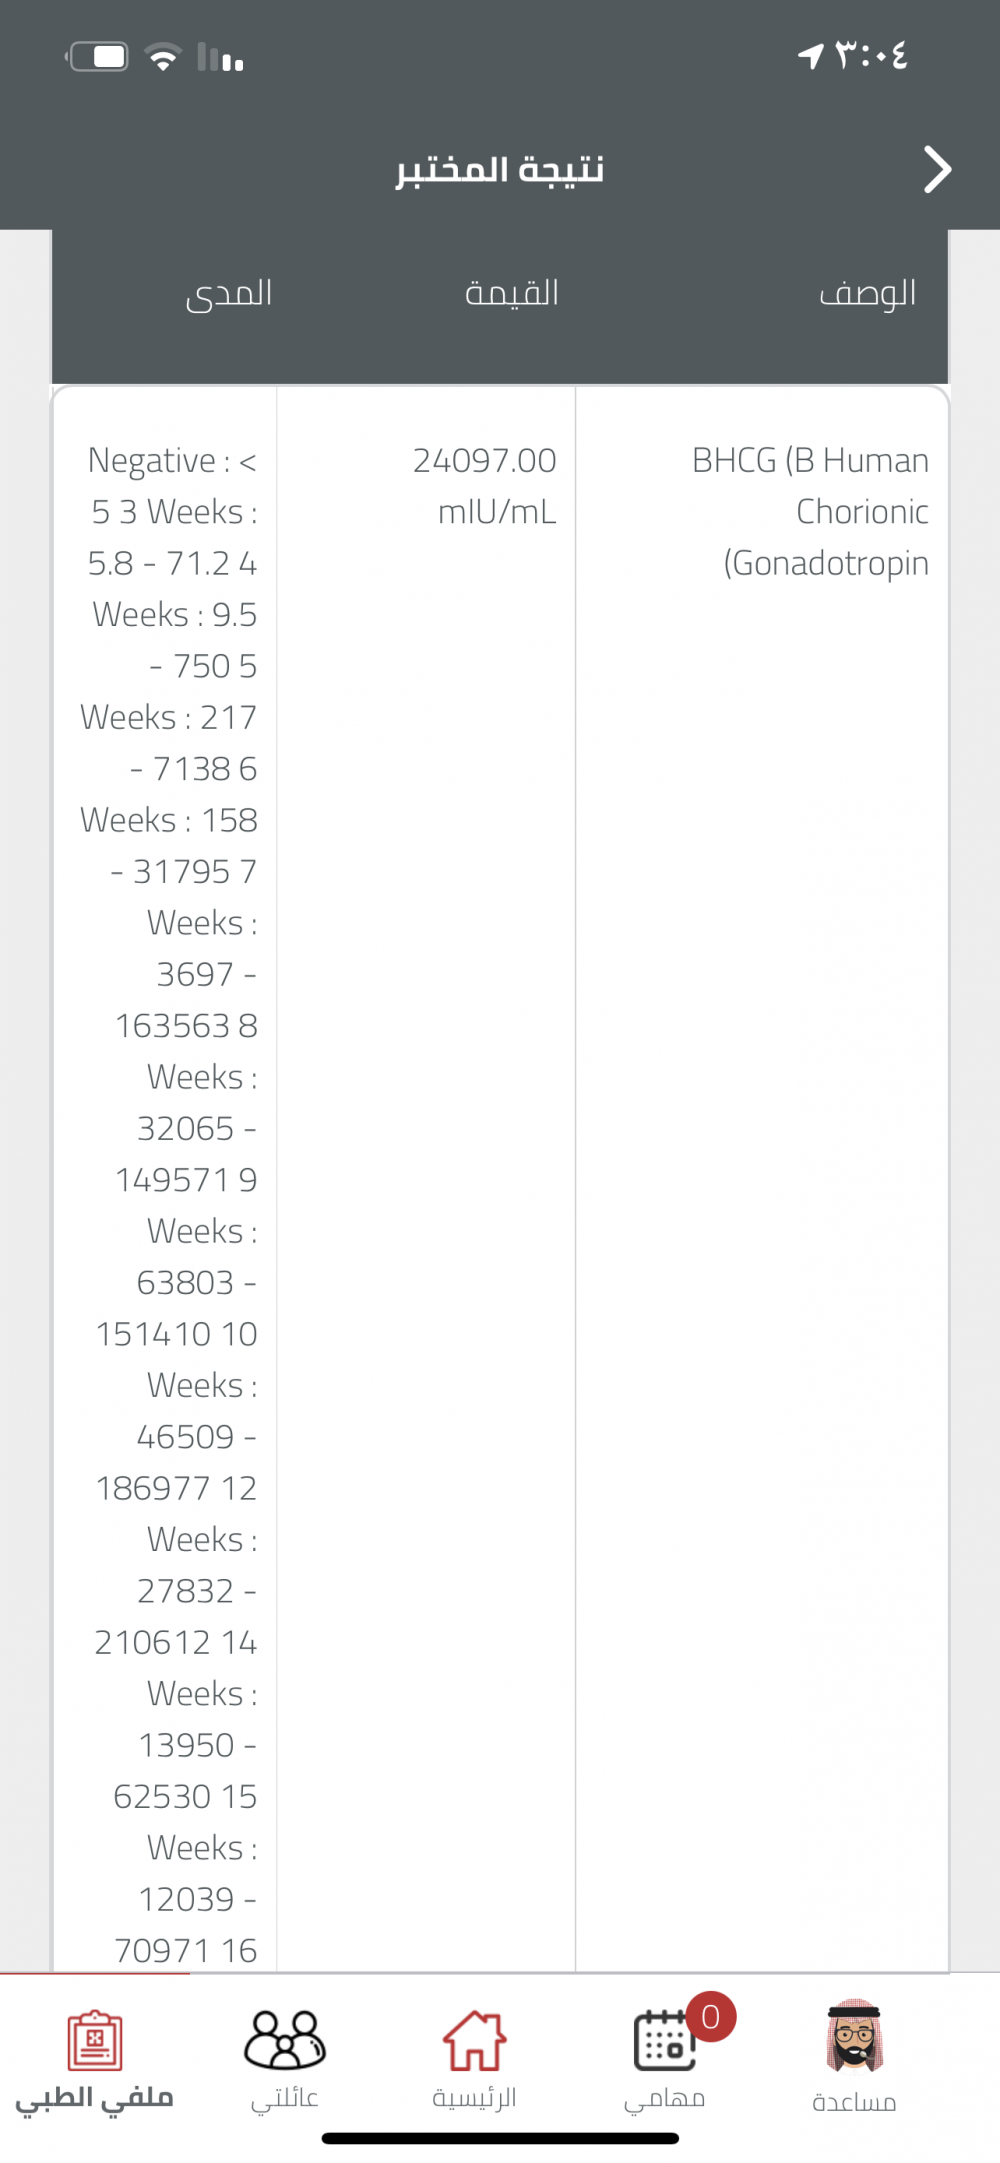Tap the 24097.00 mIU/mL value cell
Viewport: 1000px width, 2163px height.
pyautogui.click(x=485, y=486)
